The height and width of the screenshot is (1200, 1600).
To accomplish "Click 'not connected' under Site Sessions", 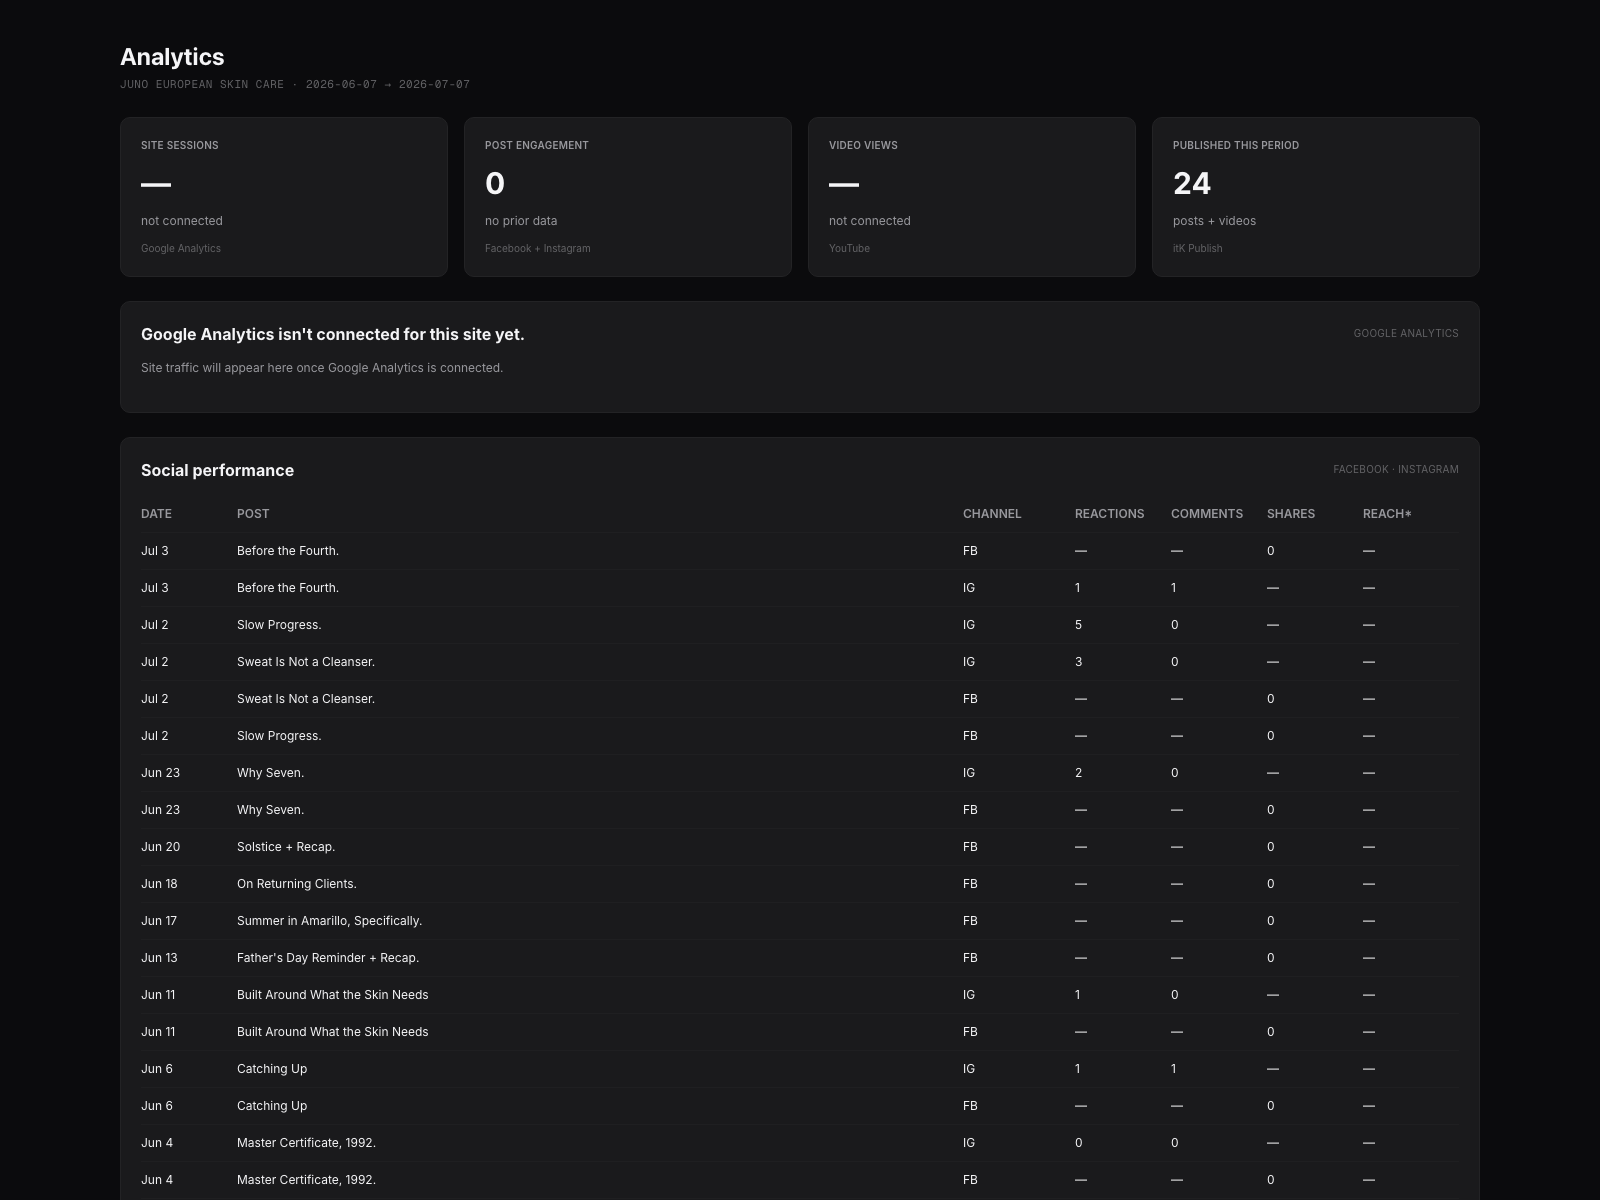I will [182, 221].
